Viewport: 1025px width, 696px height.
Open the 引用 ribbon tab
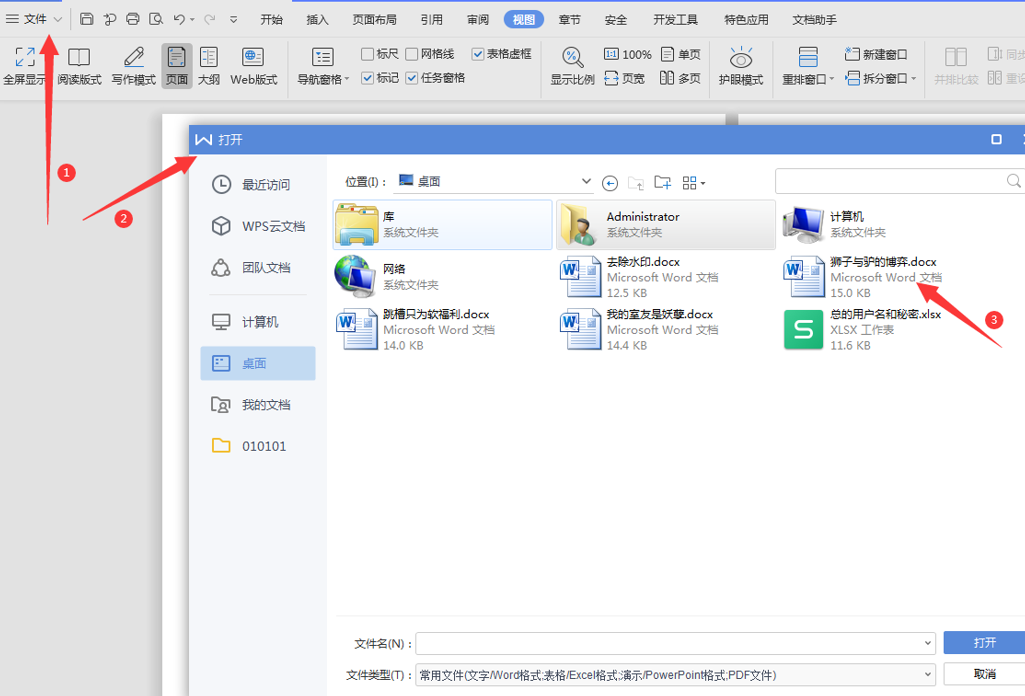[x=431, y=20]
